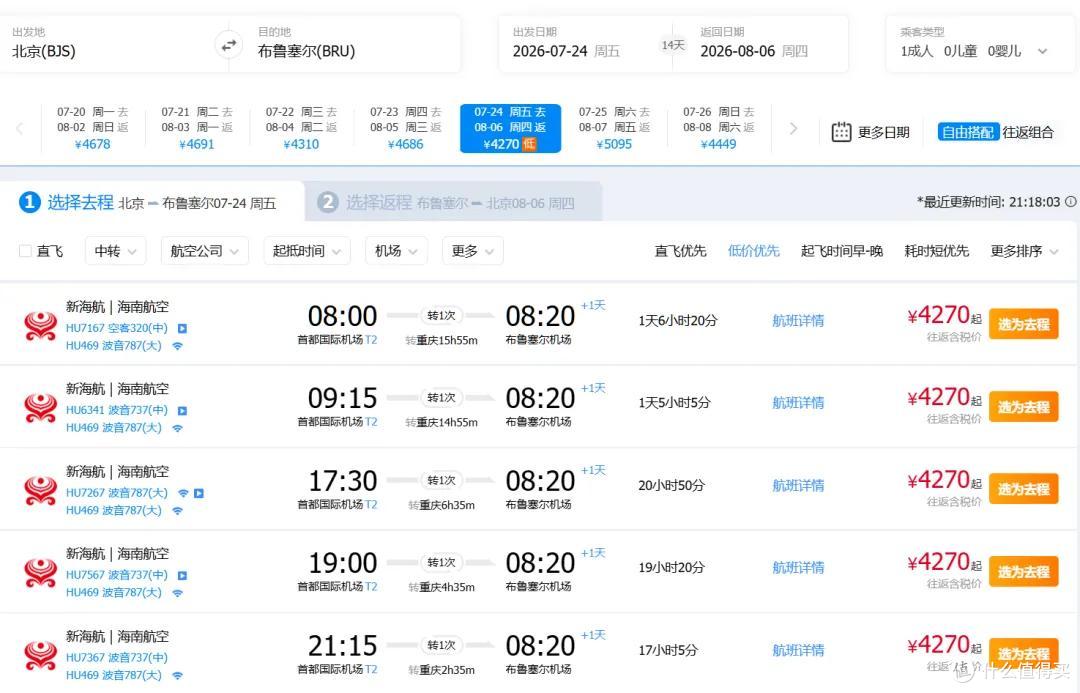Screen dimensions: 1080x693
Task: Click wifi icon on HU469 in 08:00 row
Action: pos(178,346)
